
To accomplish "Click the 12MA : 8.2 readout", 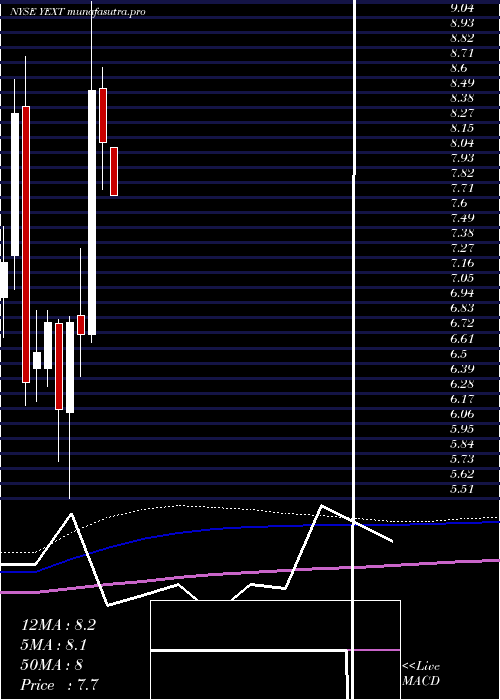I will click(x=58, y=625).
